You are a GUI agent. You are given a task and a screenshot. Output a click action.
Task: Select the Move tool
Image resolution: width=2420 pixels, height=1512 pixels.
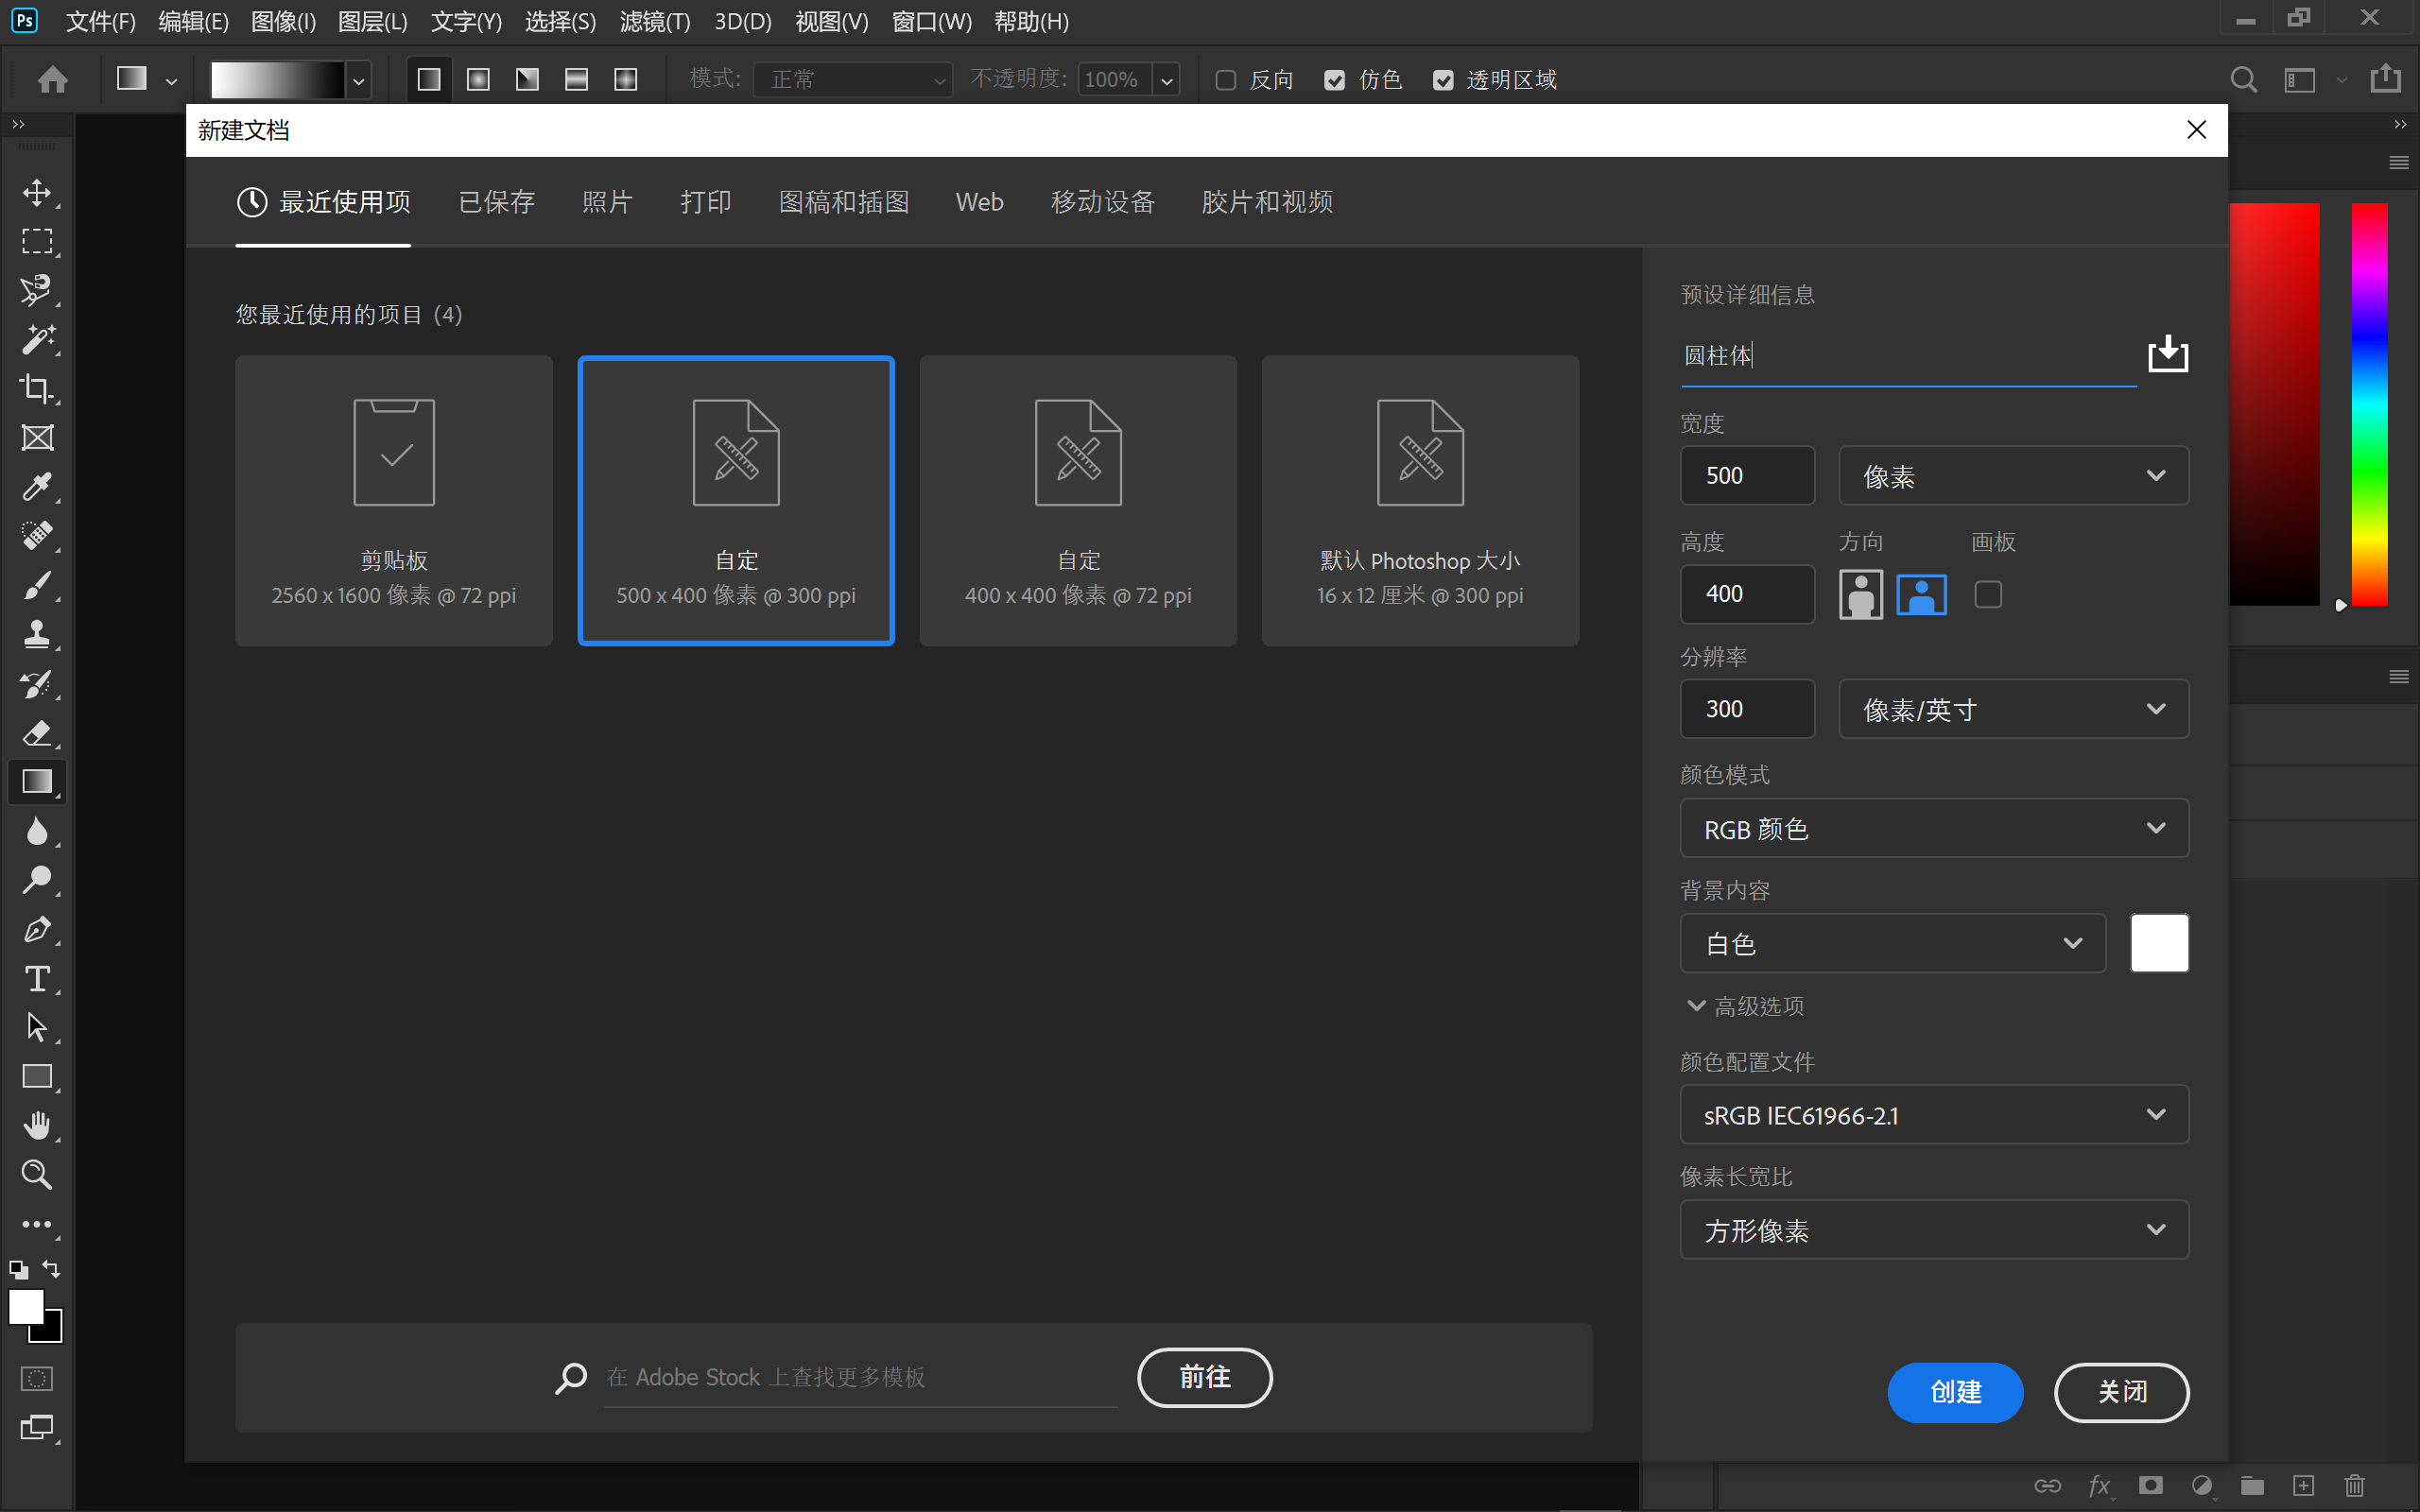(37, 192)
